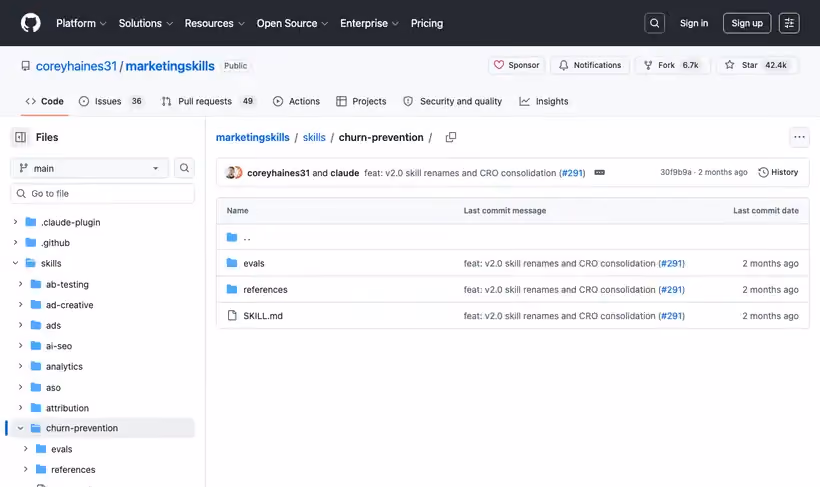Open the header appearance settings icon
The image size is (820, 487).
789,23
